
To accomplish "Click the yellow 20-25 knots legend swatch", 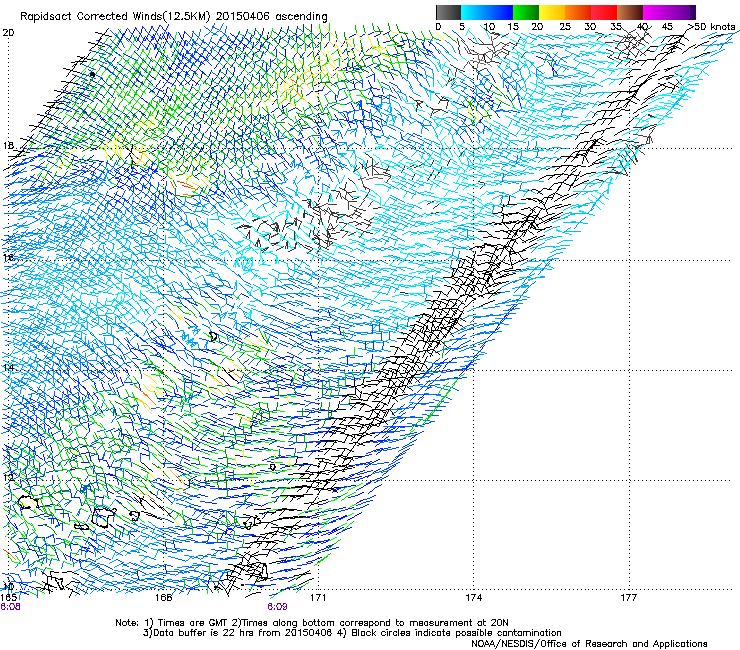I will (x=552, y=12).
